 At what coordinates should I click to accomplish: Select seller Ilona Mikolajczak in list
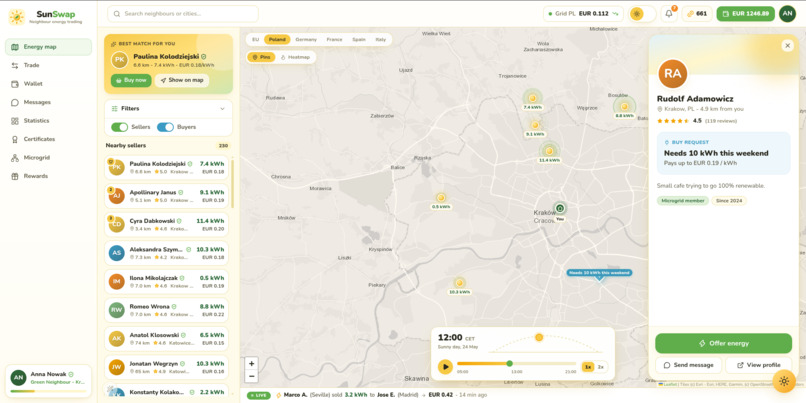pos(167,282)
